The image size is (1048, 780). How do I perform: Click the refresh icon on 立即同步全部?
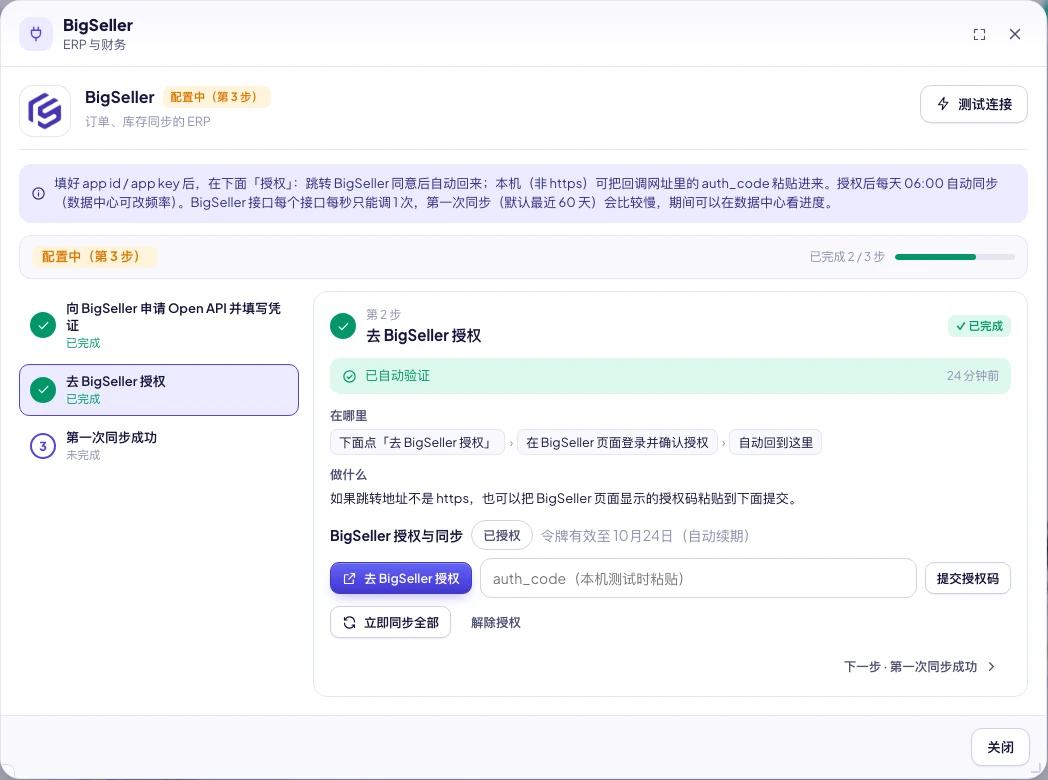tap(349, 623)
